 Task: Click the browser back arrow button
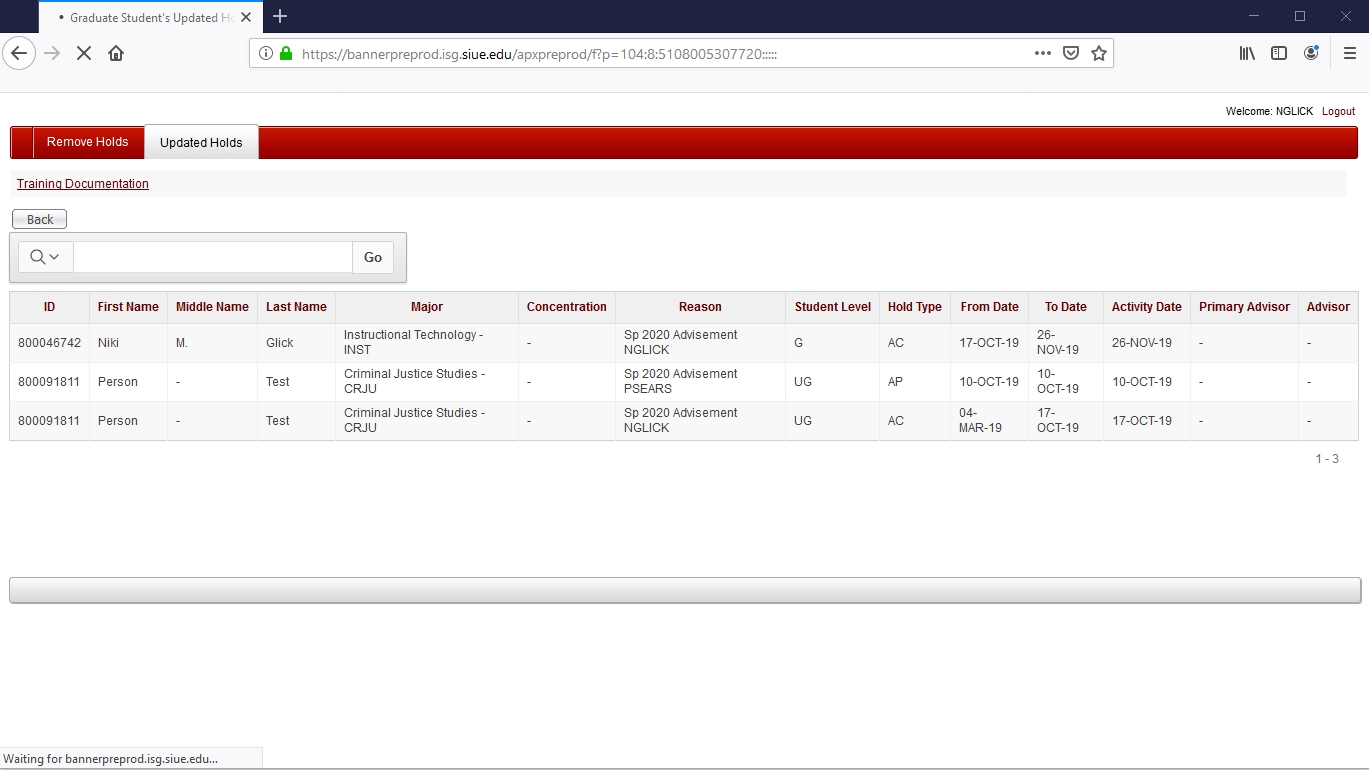pyautogui.click(x=19, y=53)
